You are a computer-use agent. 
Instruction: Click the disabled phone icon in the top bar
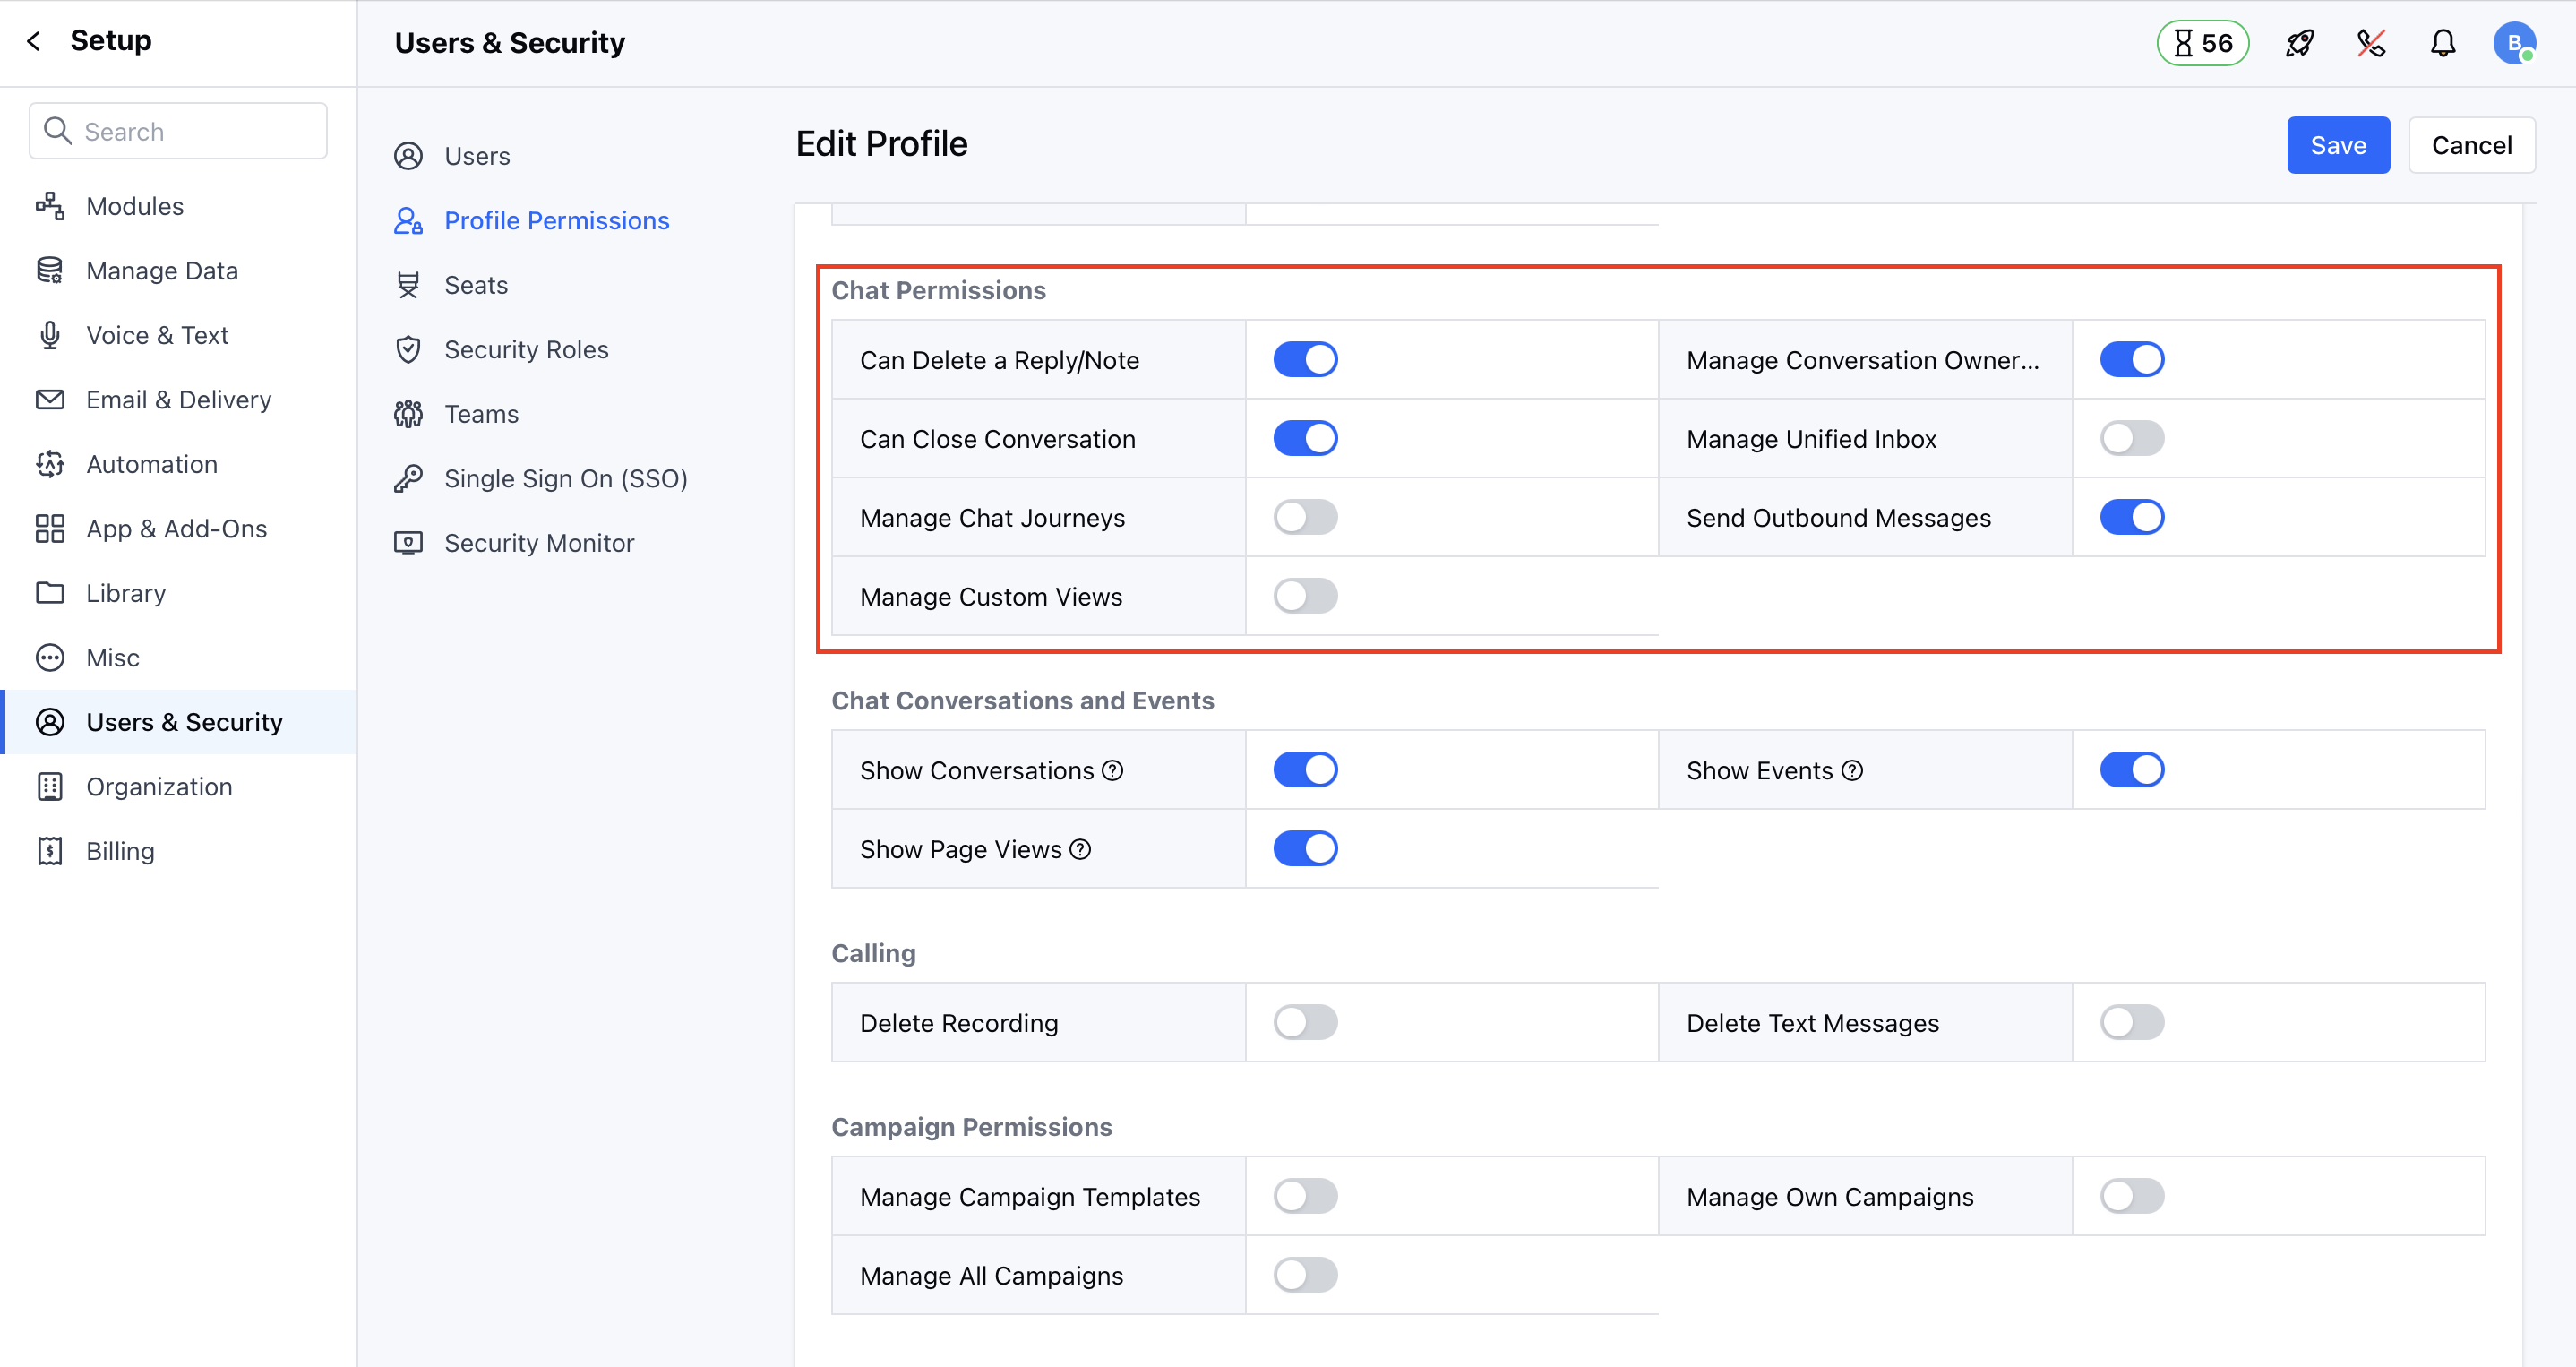pyautogui.click(x=2370, y=43)
